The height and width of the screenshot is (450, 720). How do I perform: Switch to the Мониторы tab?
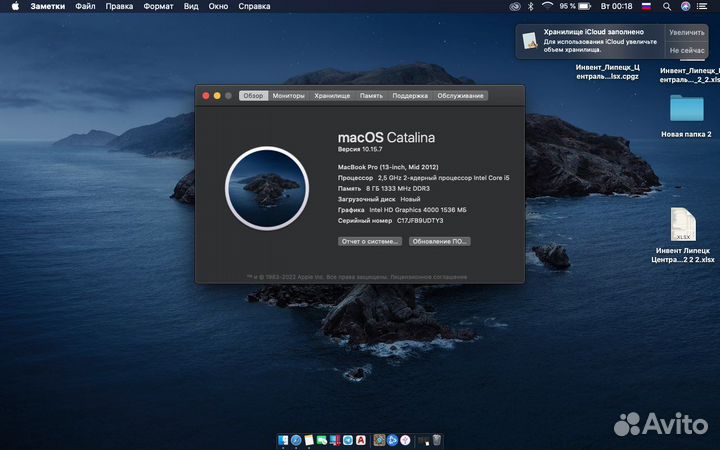pyautogui.click(x=288, y=96)
